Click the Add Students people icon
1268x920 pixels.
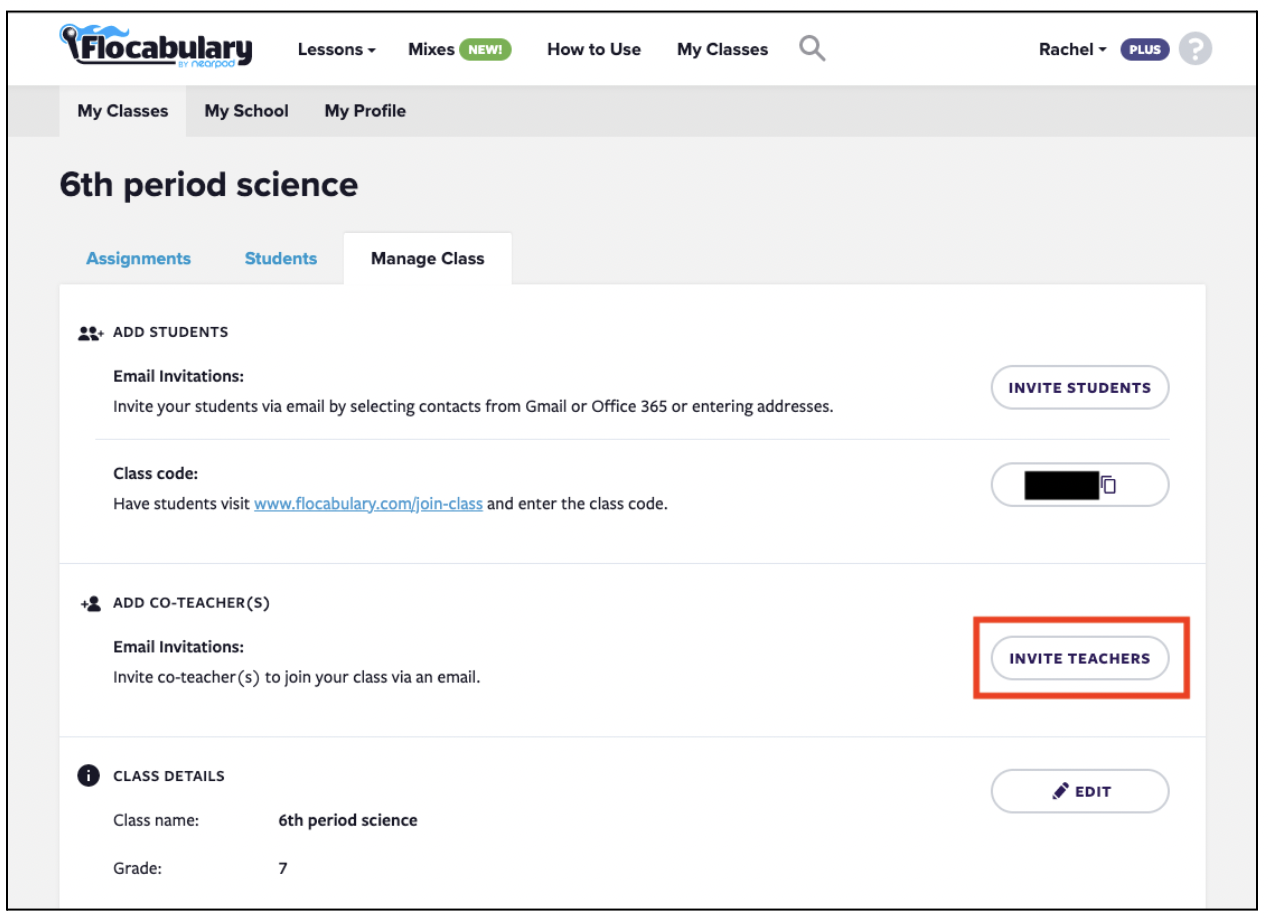(x=90, y=333)
